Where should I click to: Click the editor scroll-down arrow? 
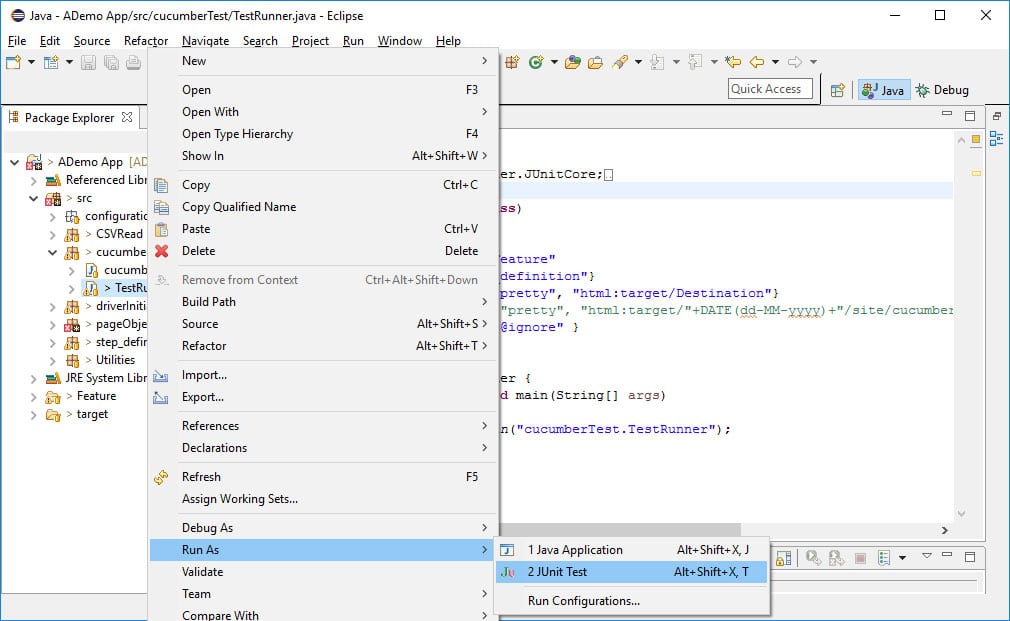961,513
